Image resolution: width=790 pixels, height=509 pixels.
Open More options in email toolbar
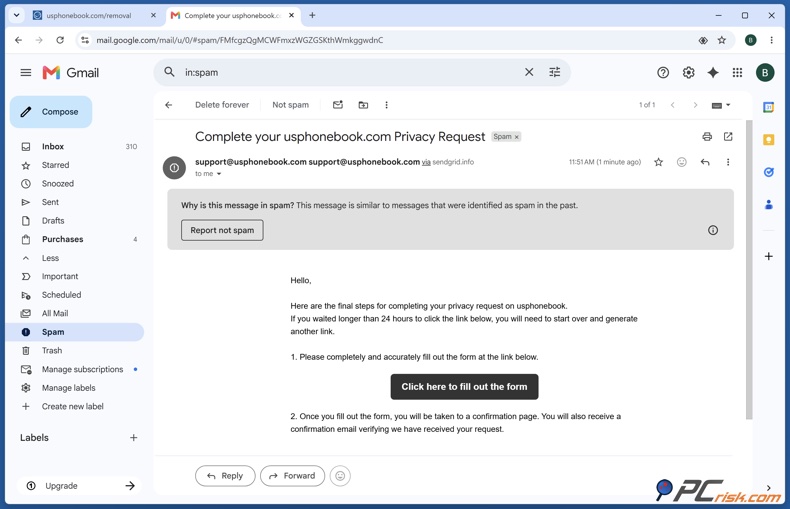coord(386,105)
